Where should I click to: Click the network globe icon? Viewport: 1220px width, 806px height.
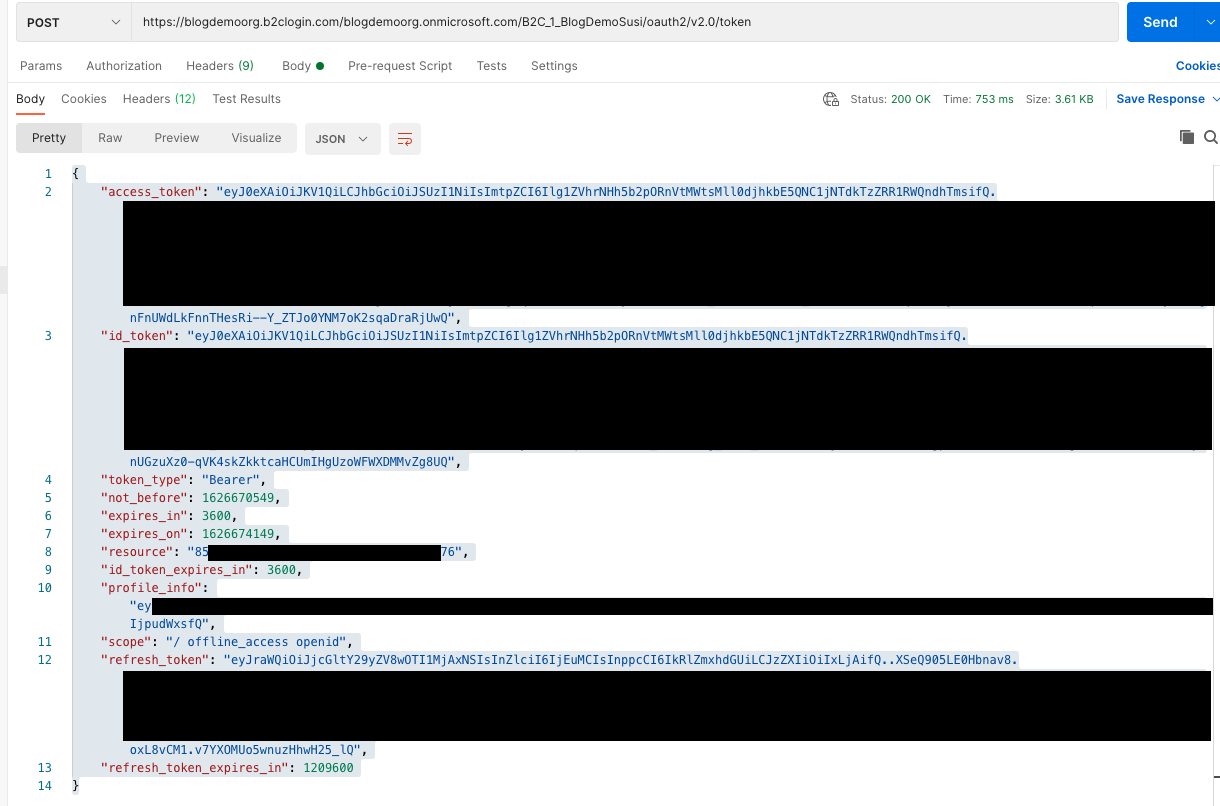tap(831, 99)
